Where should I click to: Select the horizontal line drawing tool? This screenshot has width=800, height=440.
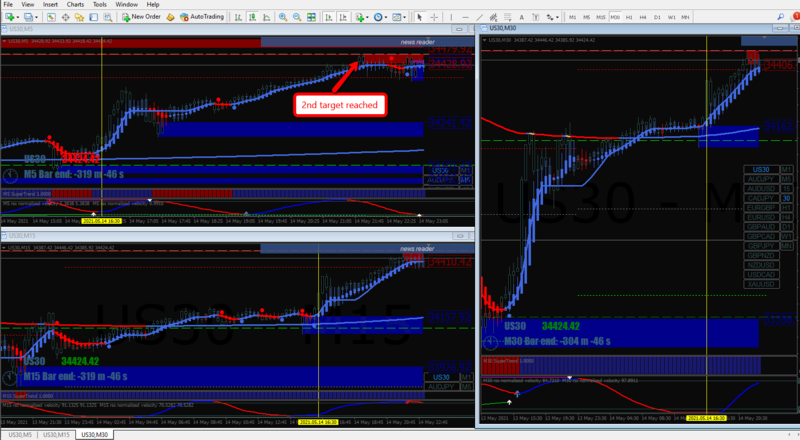tap(465, 17)
